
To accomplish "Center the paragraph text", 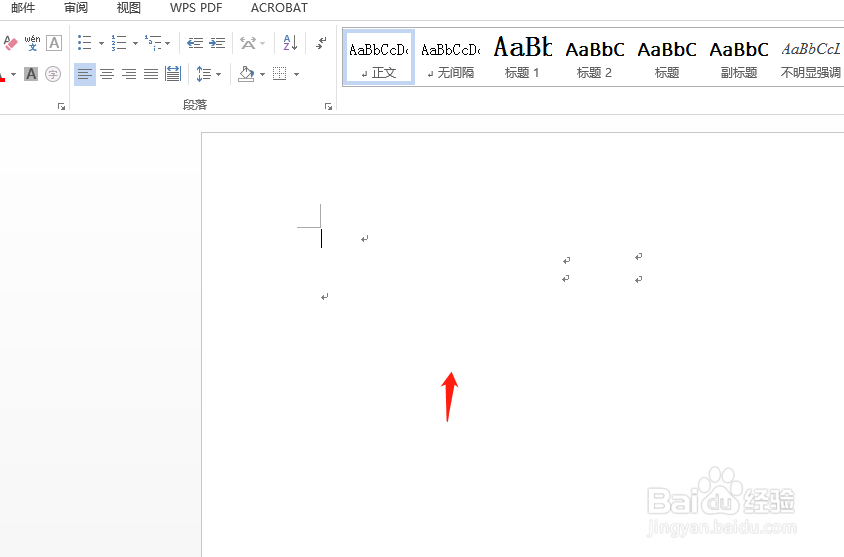I will (x=107, y=74).
